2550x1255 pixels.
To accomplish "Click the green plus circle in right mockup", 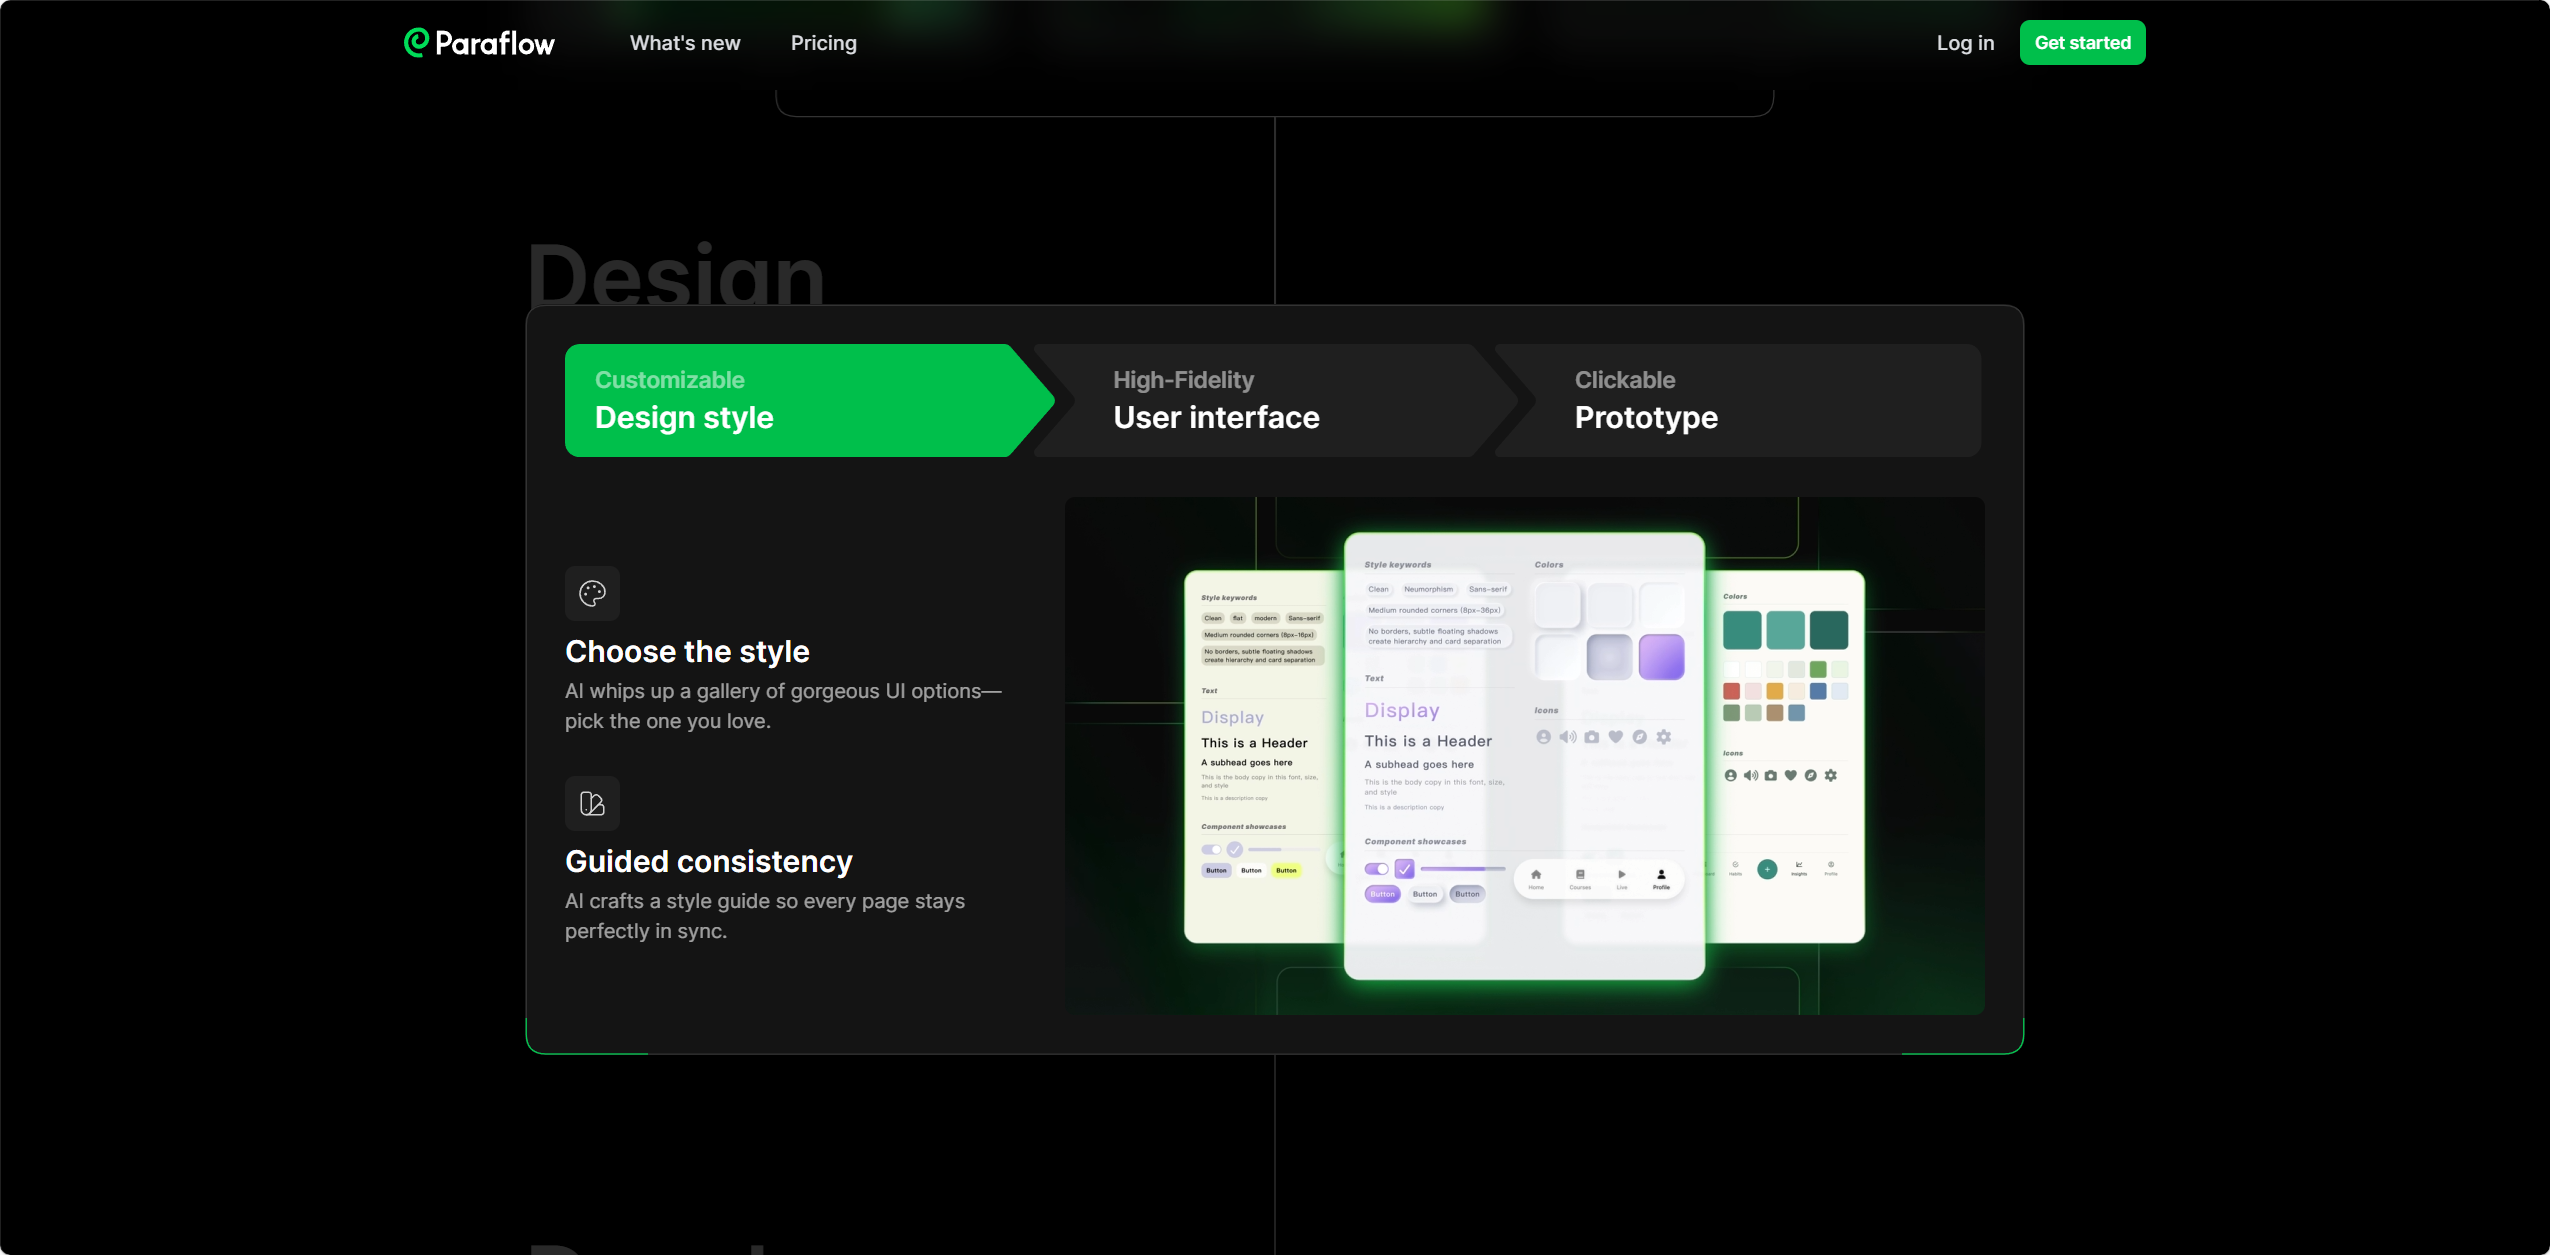I will coord(1767,869).
